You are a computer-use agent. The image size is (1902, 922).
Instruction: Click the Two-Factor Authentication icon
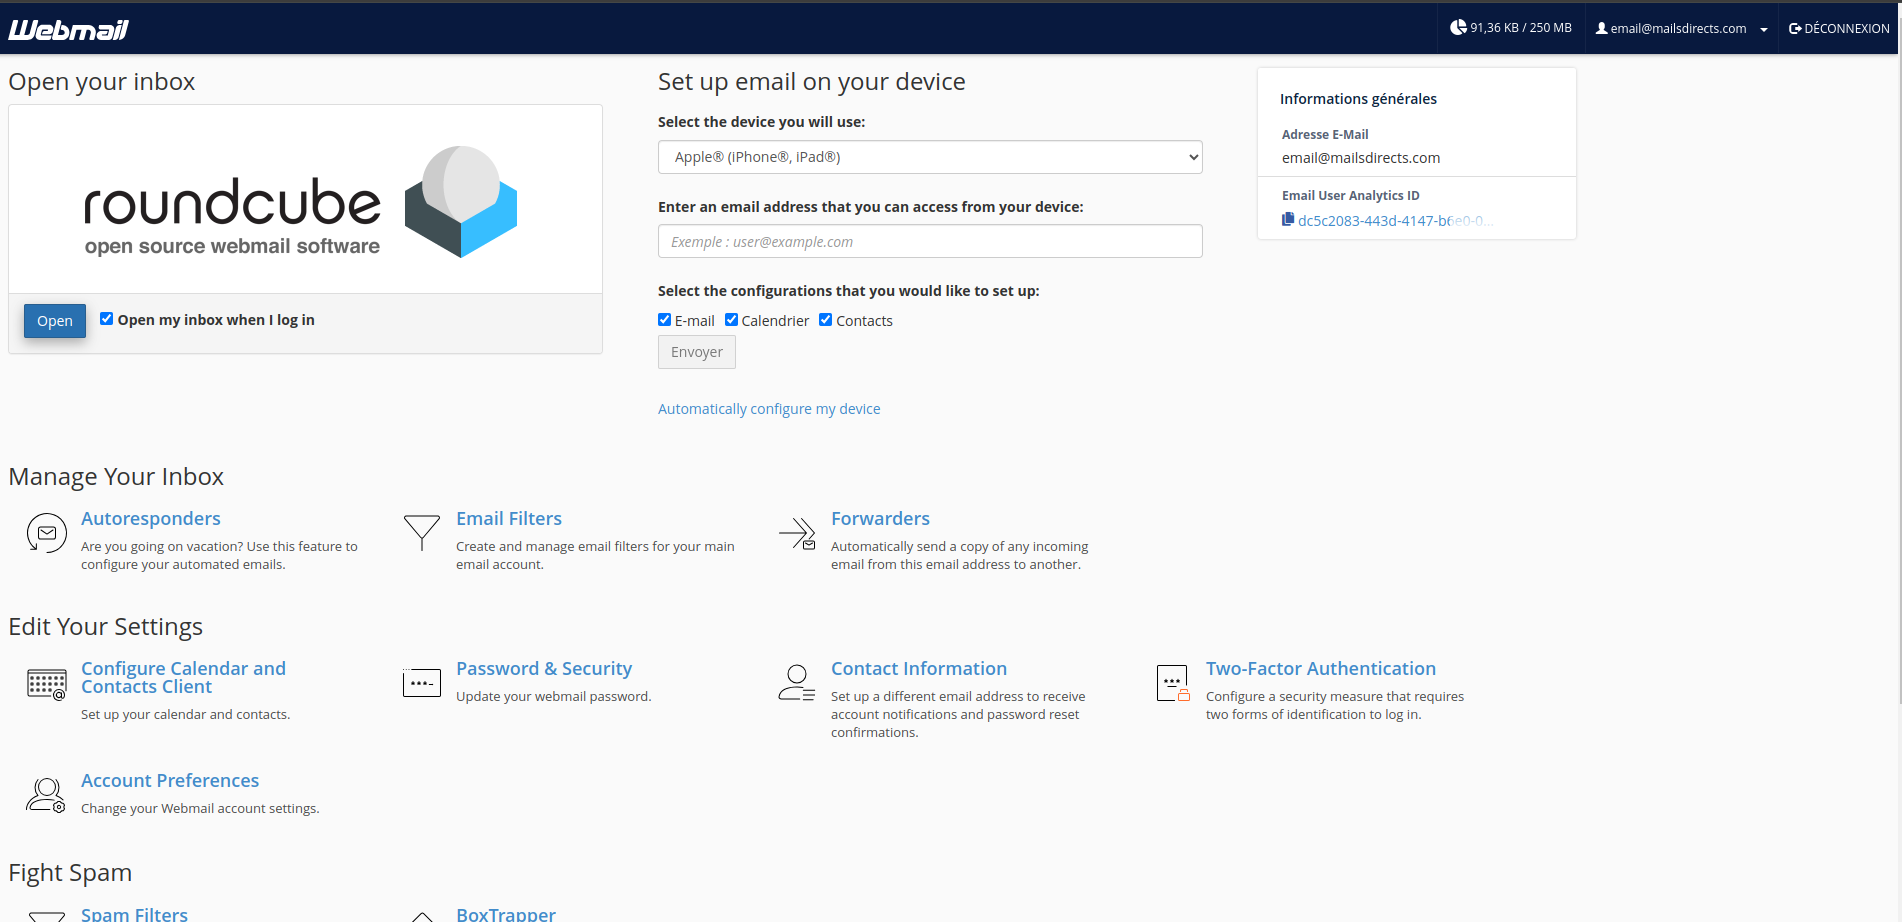1172,683
